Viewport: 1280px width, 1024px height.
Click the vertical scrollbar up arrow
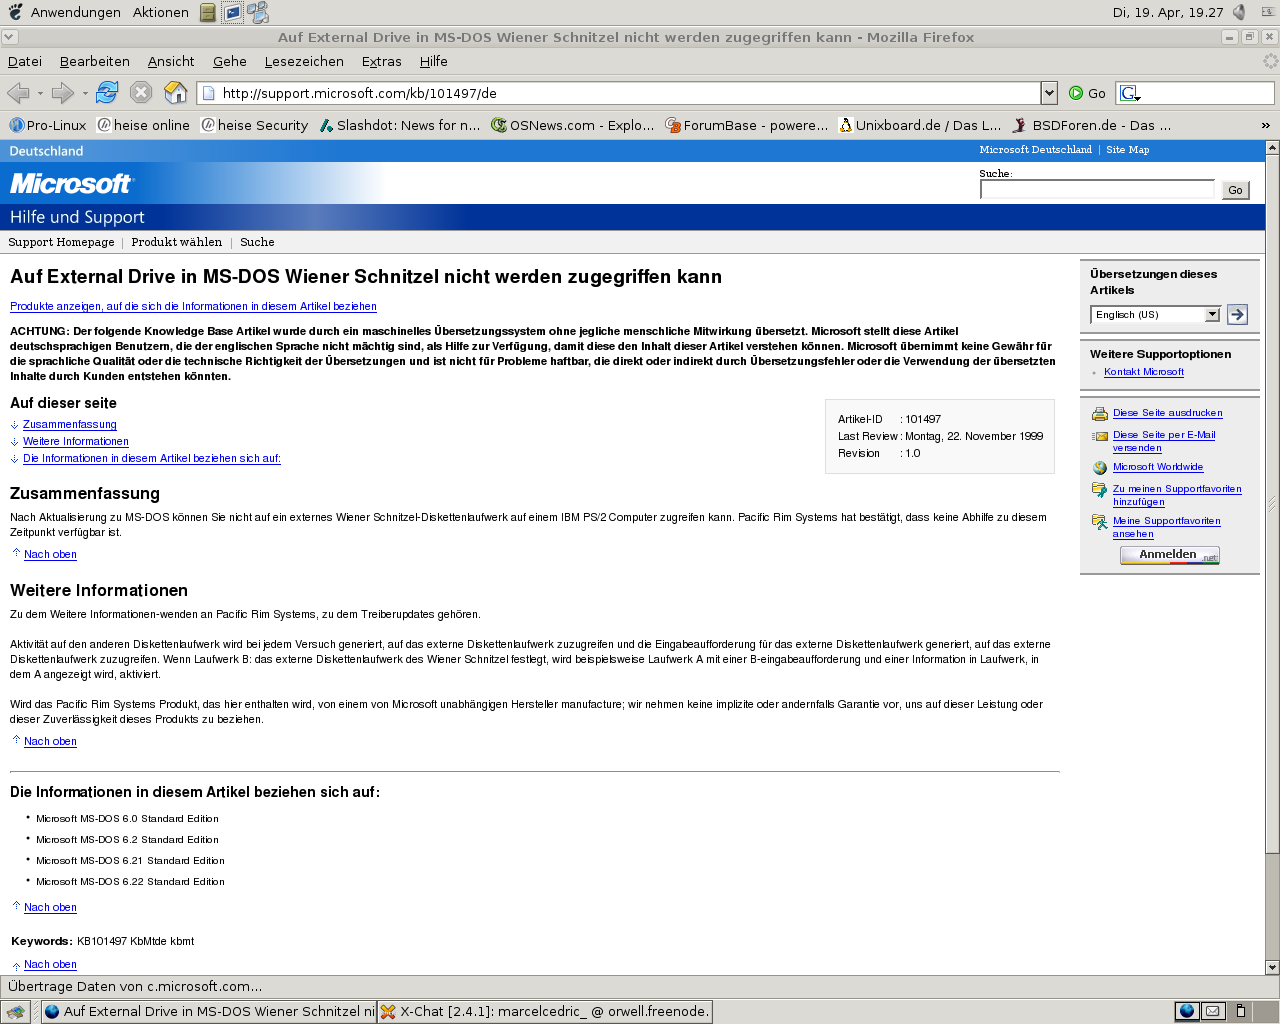1272,147
